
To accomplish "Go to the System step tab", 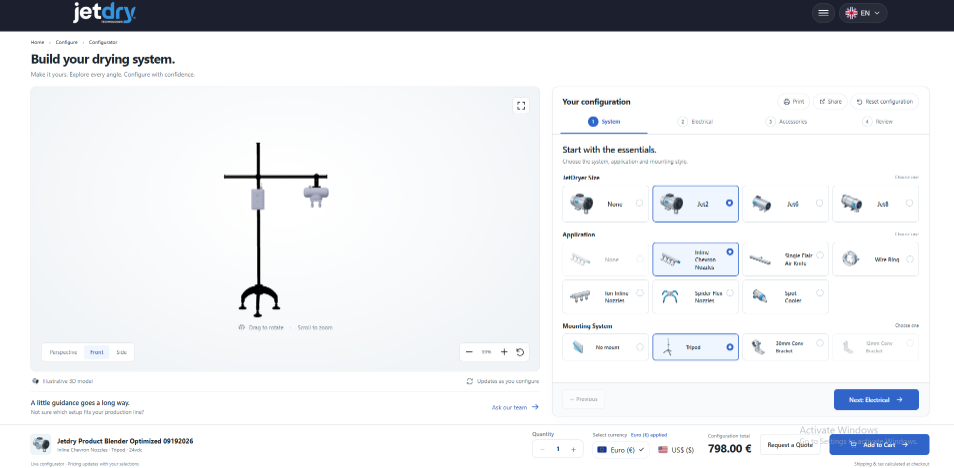I will [x=604, y=122].
